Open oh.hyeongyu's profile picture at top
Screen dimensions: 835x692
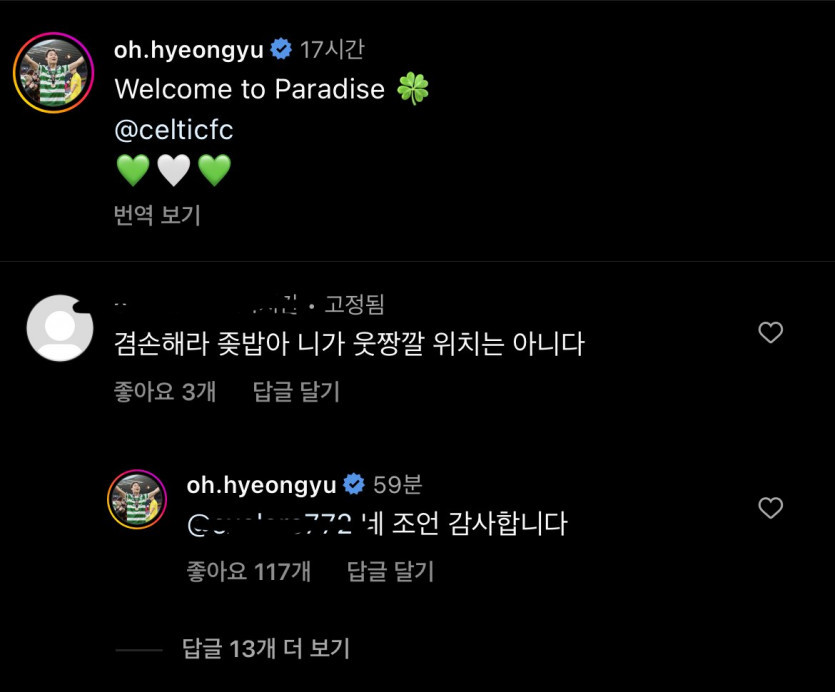click(53, 72)
